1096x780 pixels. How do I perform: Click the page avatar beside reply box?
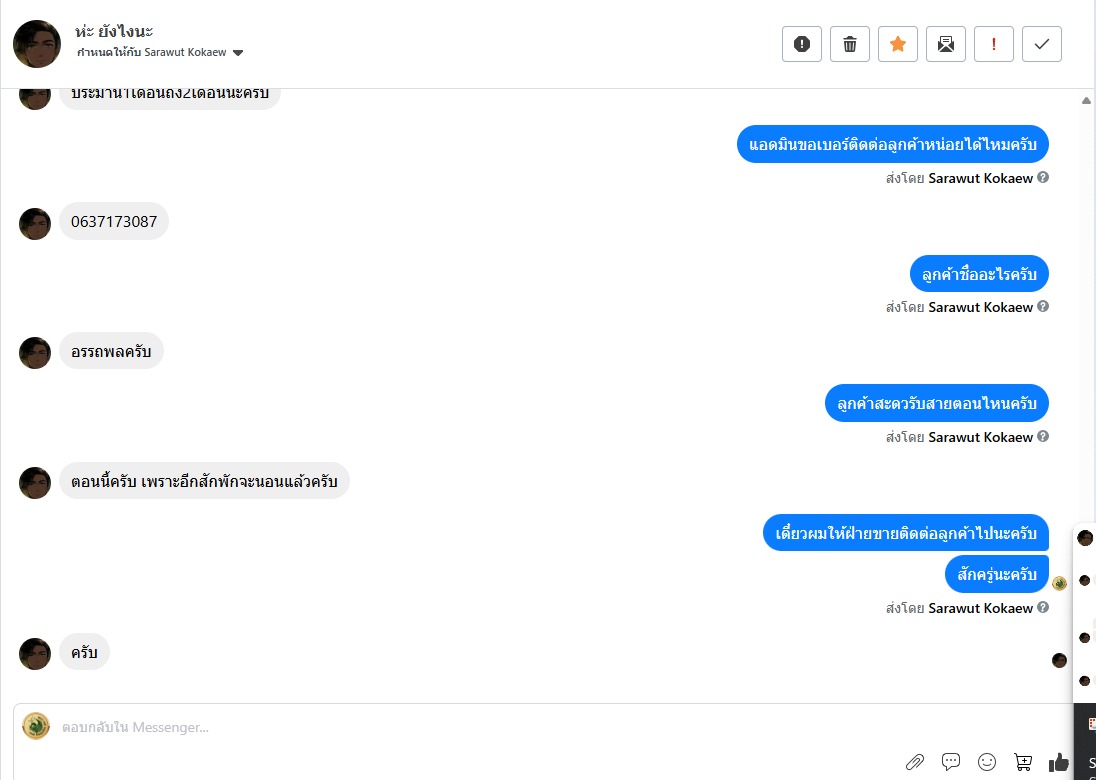36,726
